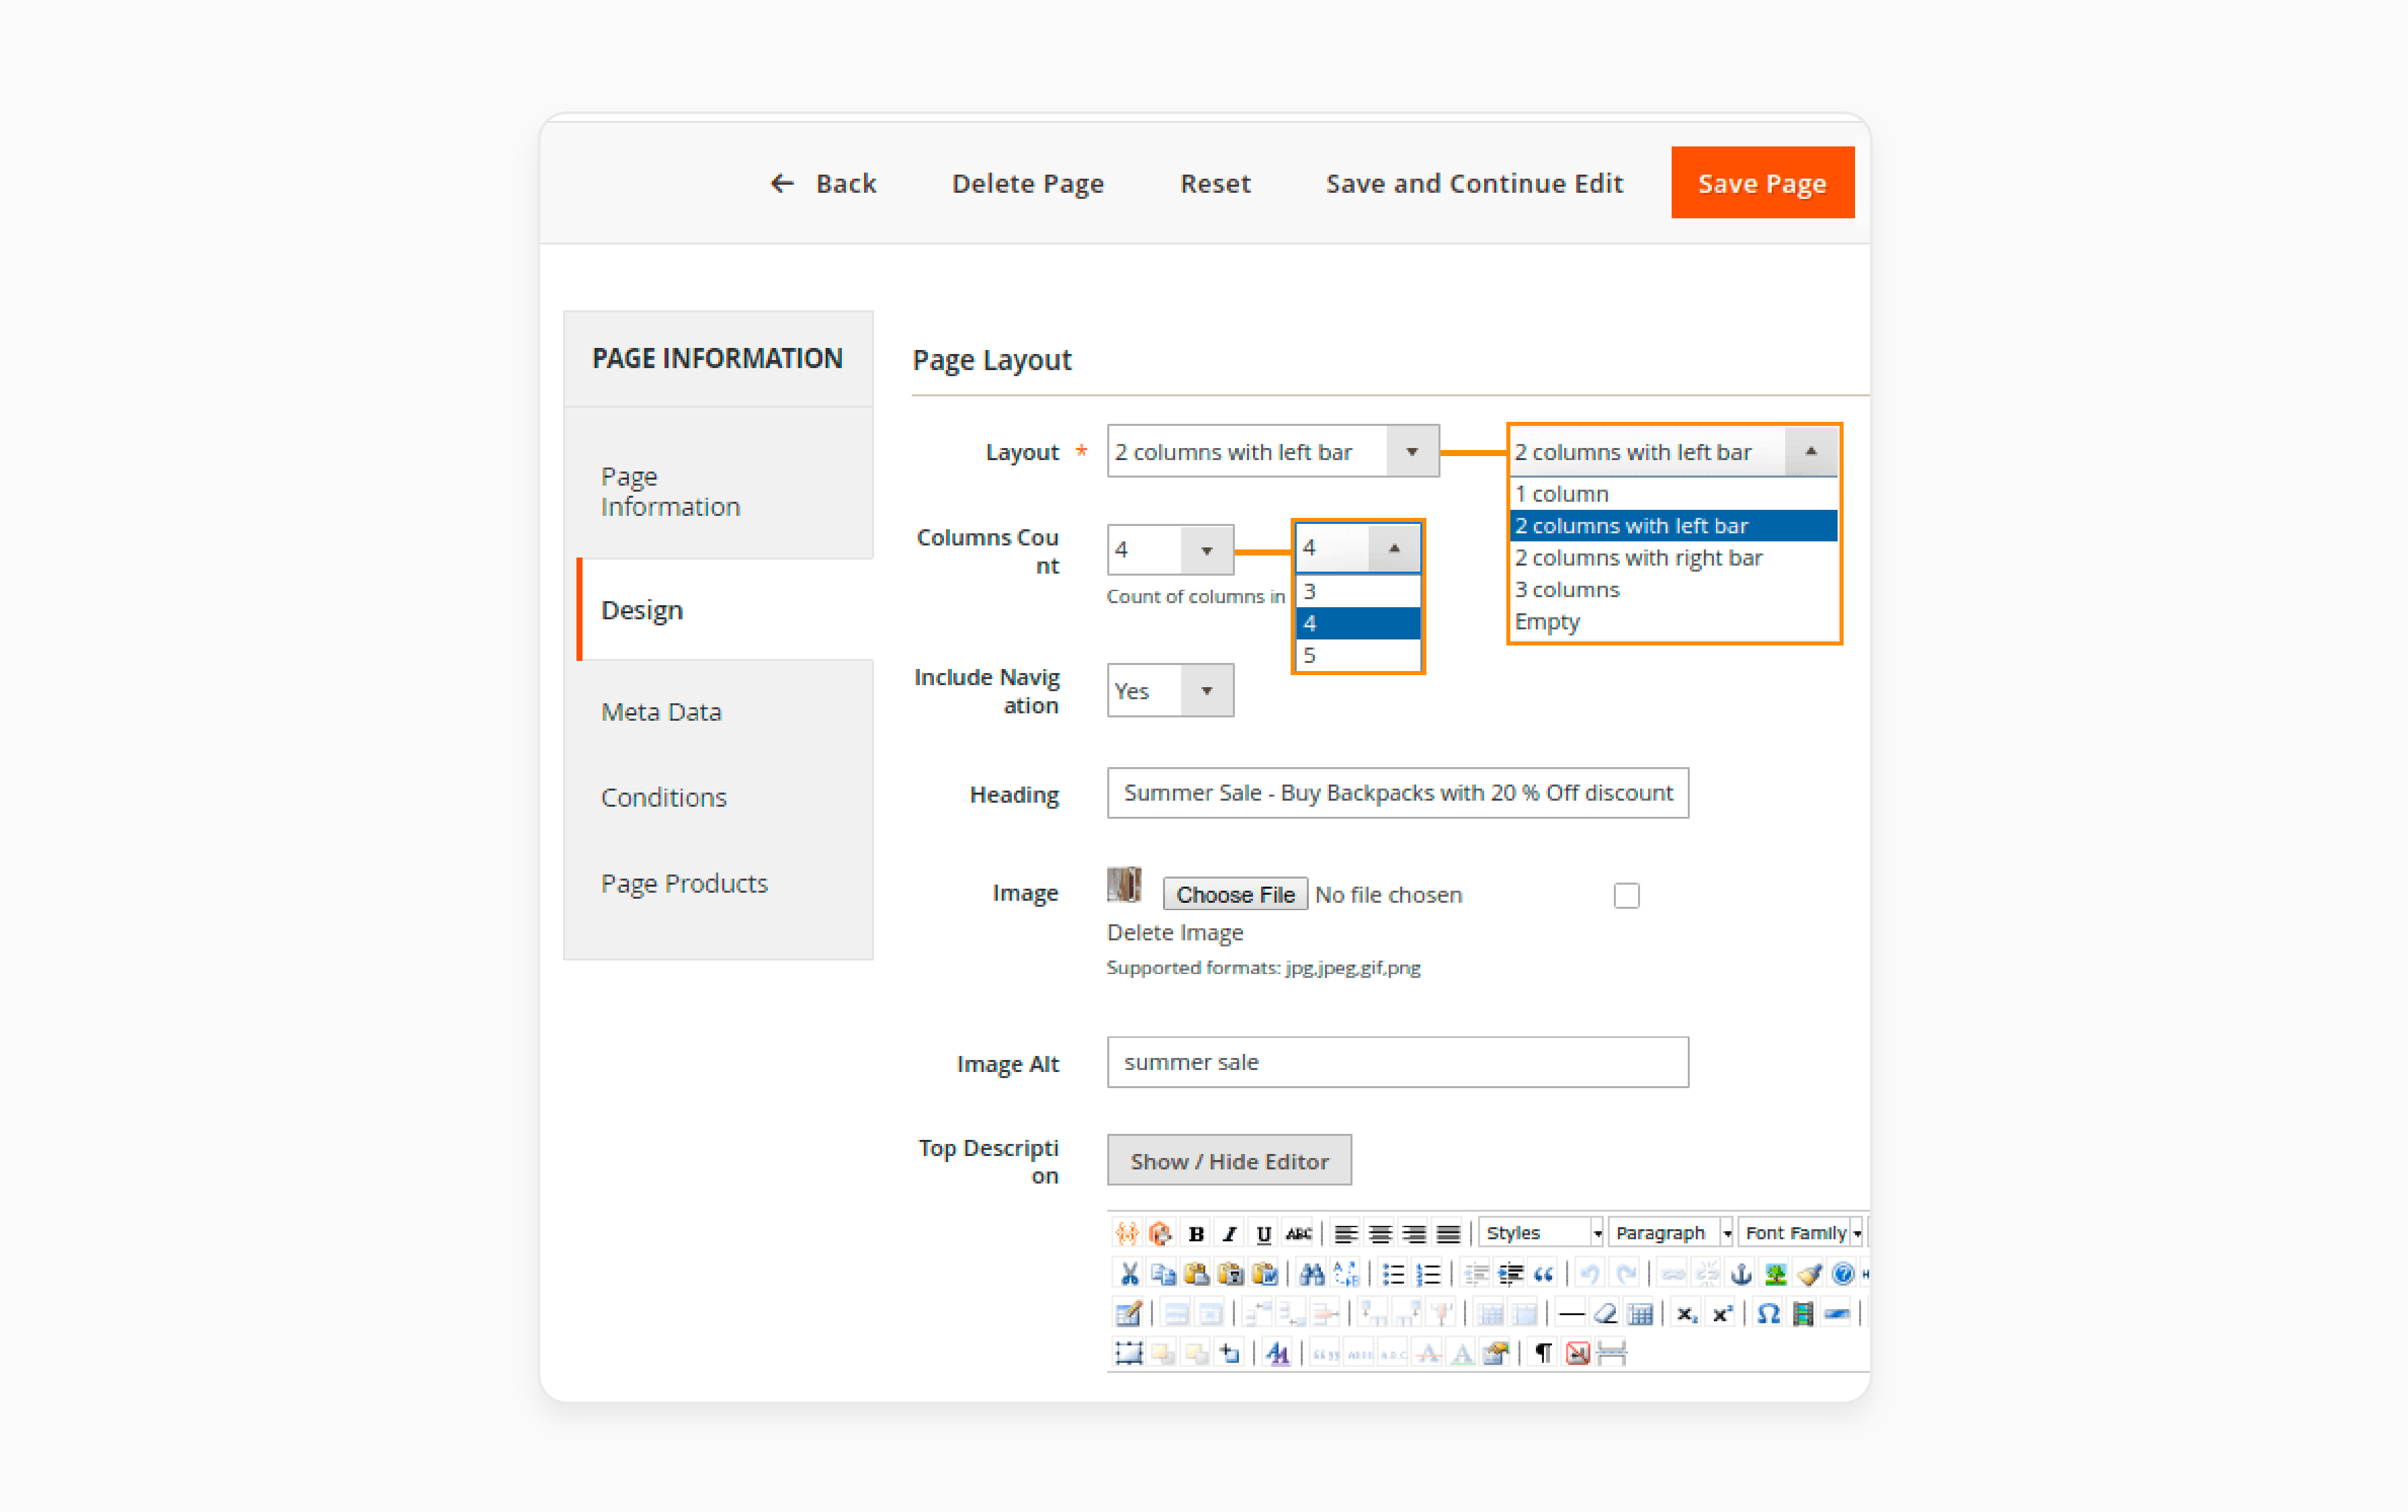The image size is (2408, 1512).
Task: Toggle Bold formatting in the editor
Action: (1195, 1233)
